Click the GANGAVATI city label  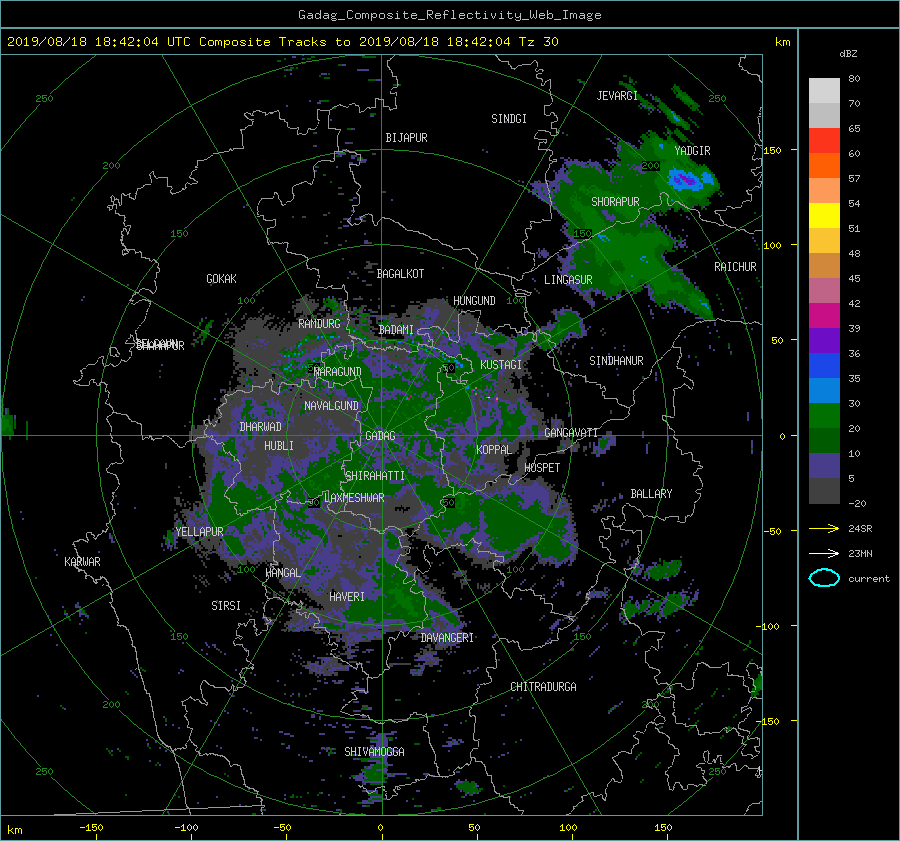click(x=571, y=433)
